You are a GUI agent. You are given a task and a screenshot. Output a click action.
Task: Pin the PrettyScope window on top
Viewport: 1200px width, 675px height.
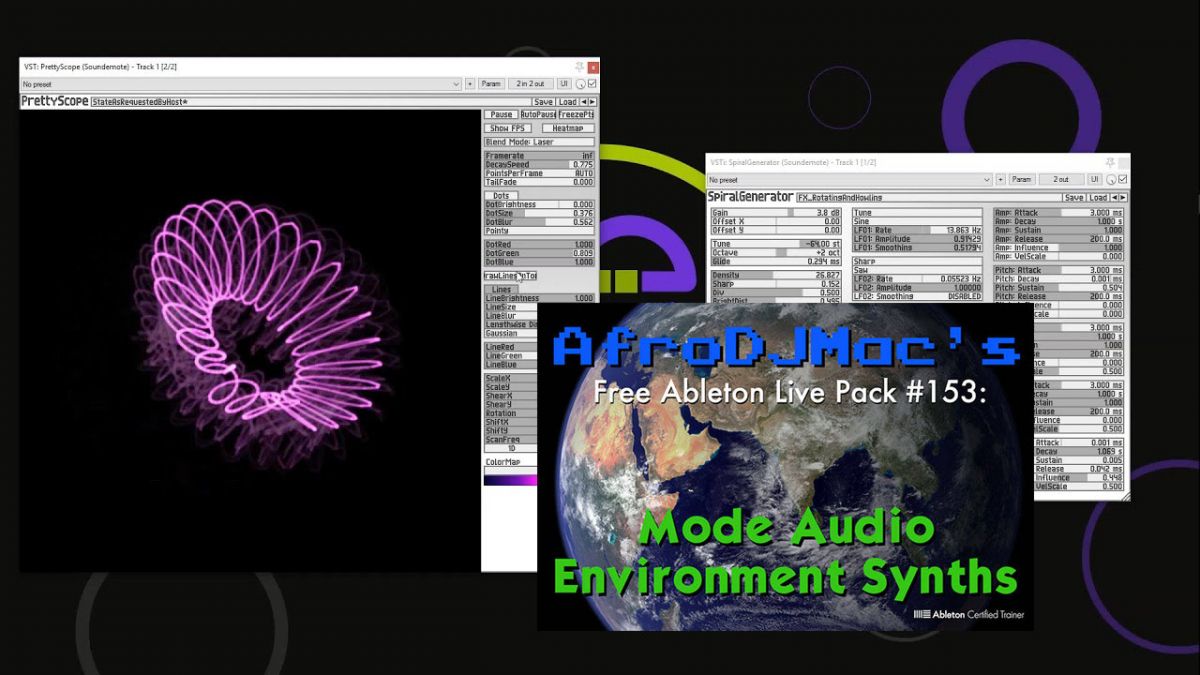coord(579,66)
